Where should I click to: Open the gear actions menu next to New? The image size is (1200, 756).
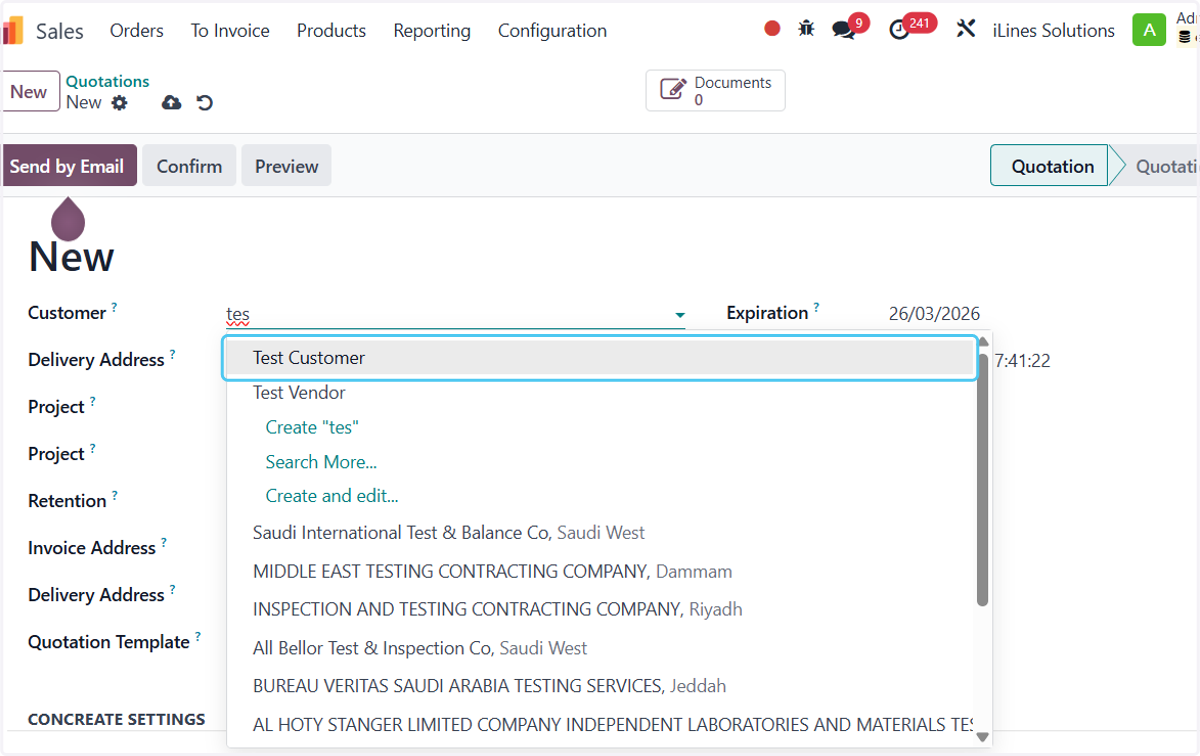pos(120,102)
